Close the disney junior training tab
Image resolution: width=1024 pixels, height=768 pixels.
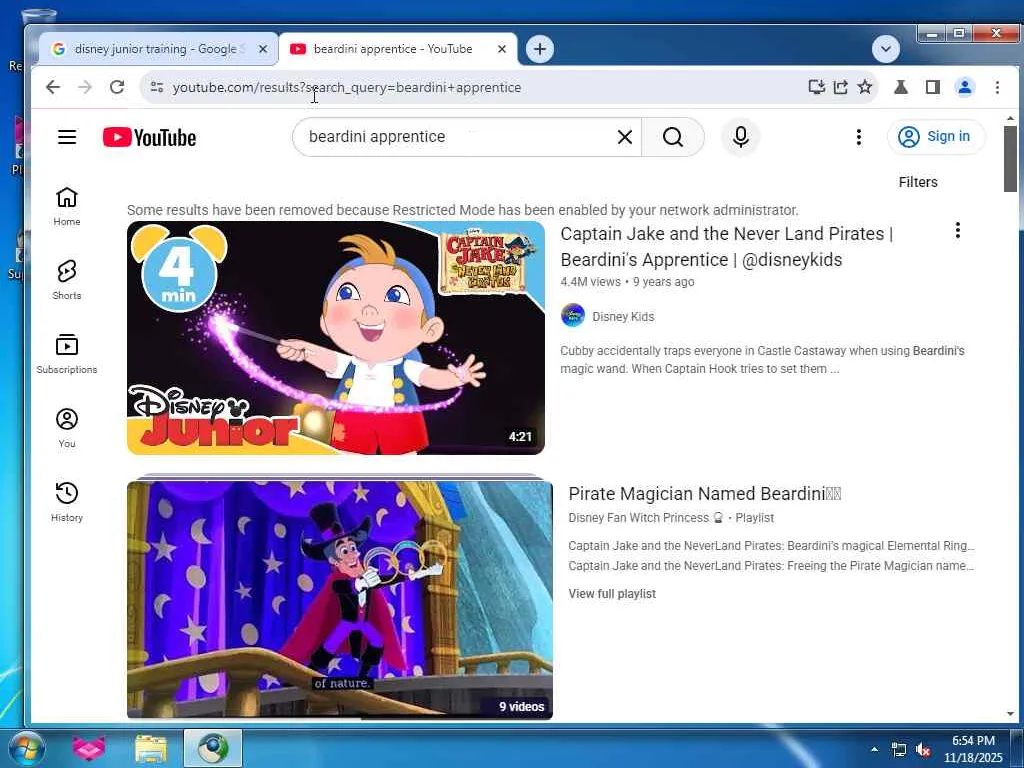pyautogui.click(x=263, y=49)
